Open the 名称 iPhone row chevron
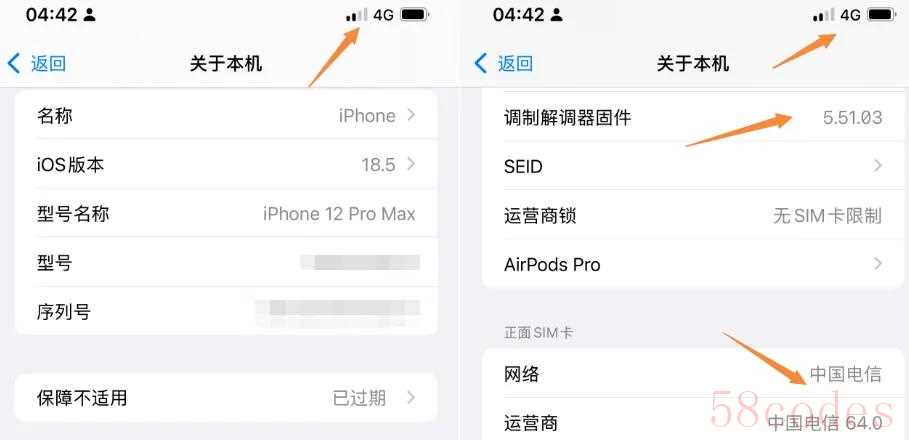909x440 pixels. pos(411,115)
